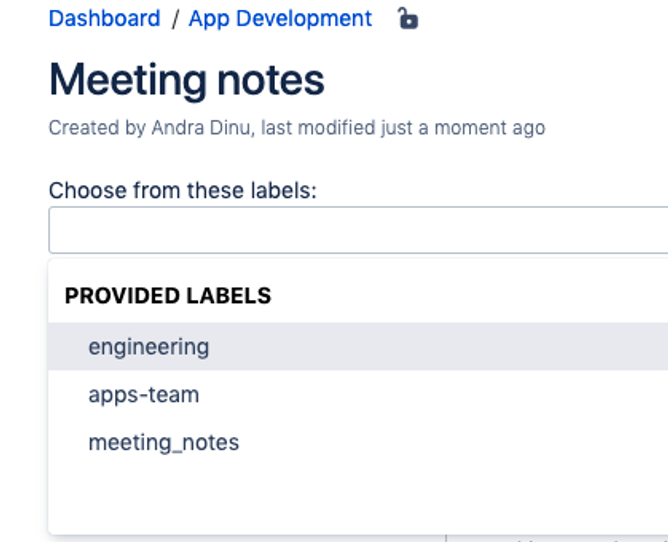
Task: Click the Meeting notes page title
Action: coord(187,79)
